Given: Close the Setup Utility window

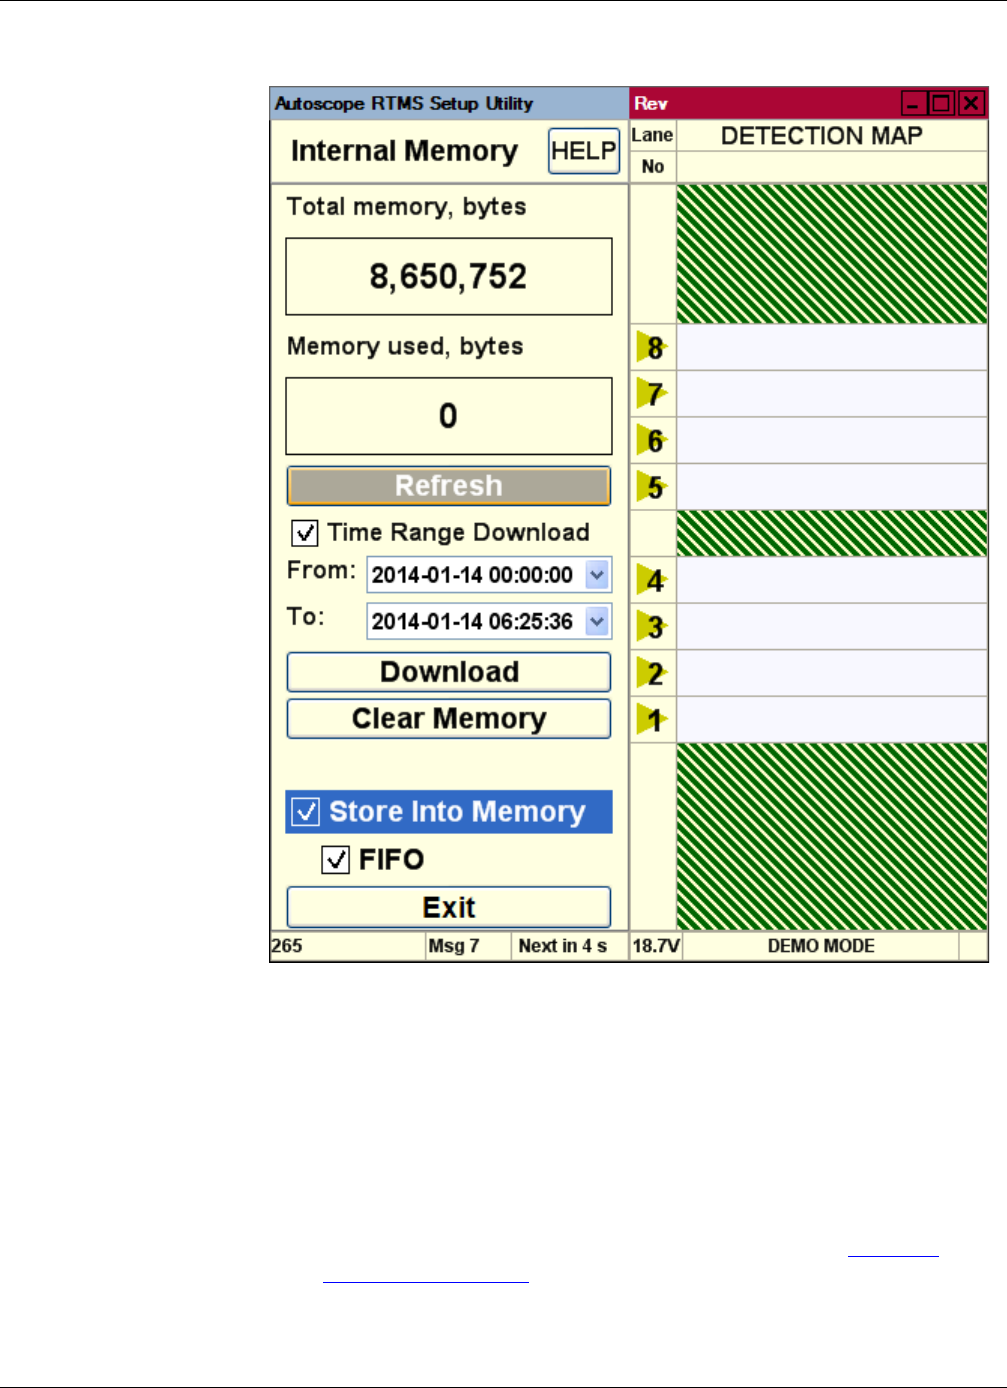Looking at the screenshot, I should point(971,103).
